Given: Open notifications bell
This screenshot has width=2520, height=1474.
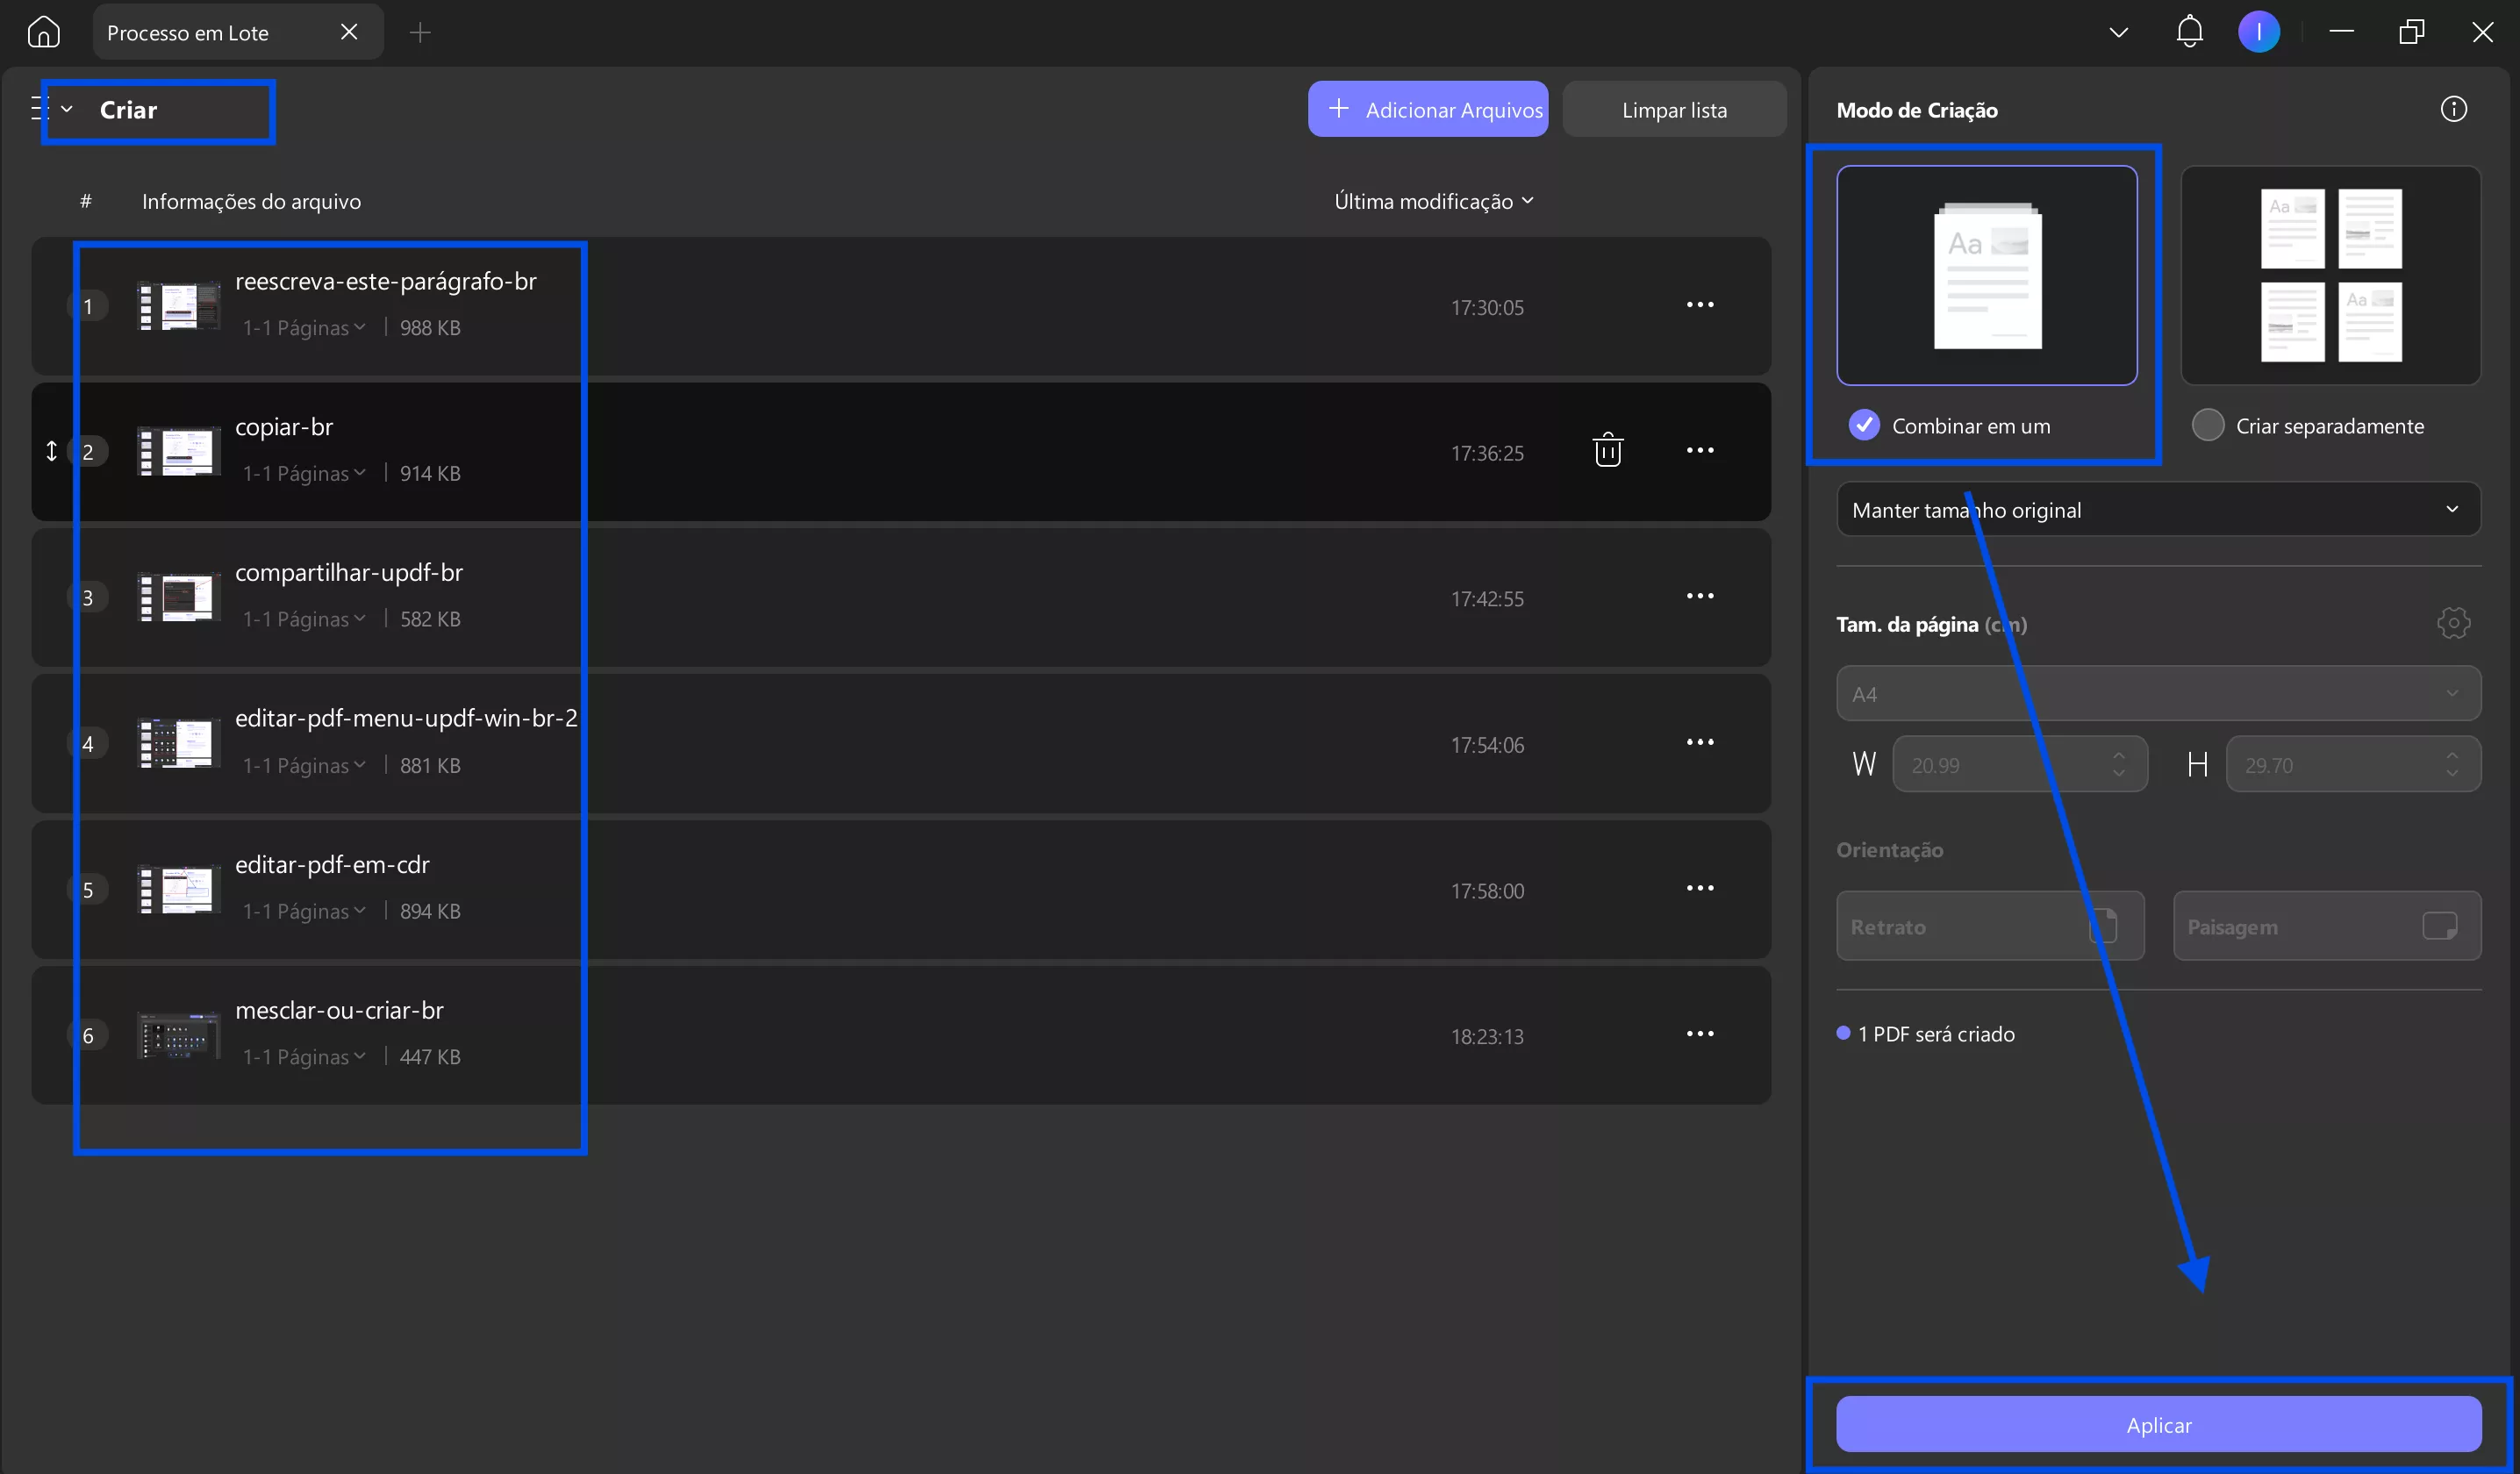Looking at the screenshot, I should coord(2189,32).
